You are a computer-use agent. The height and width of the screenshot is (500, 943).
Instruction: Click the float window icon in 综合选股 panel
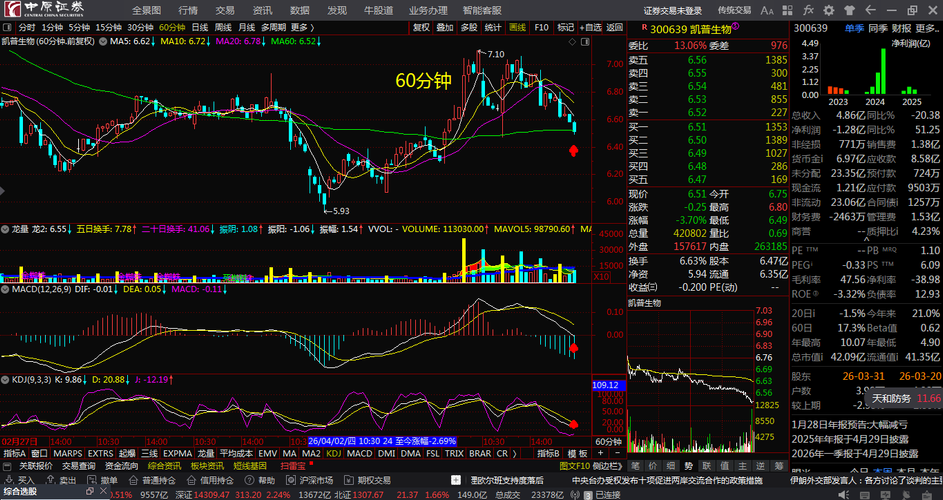click(x=89, y=492)
